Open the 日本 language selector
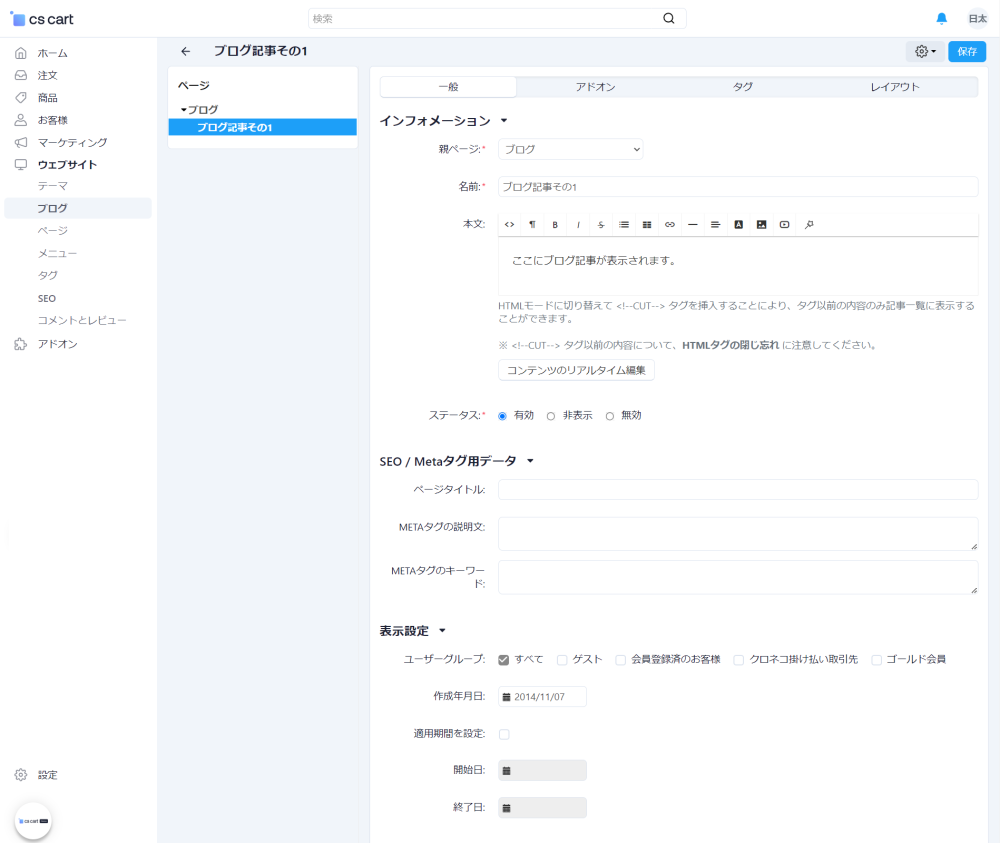This screenshot has width=1000, height=843. pyautogui.click(x=978, y=18)
